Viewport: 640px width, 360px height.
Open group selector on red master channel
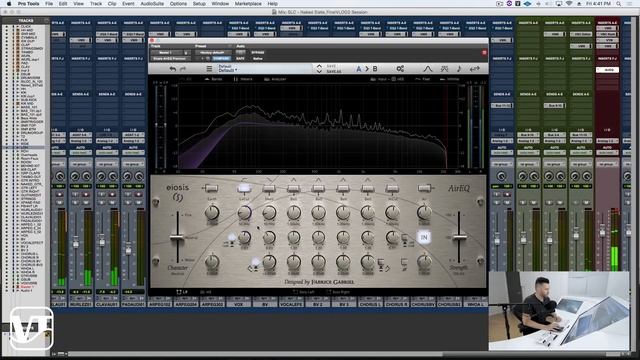[607, 164]
